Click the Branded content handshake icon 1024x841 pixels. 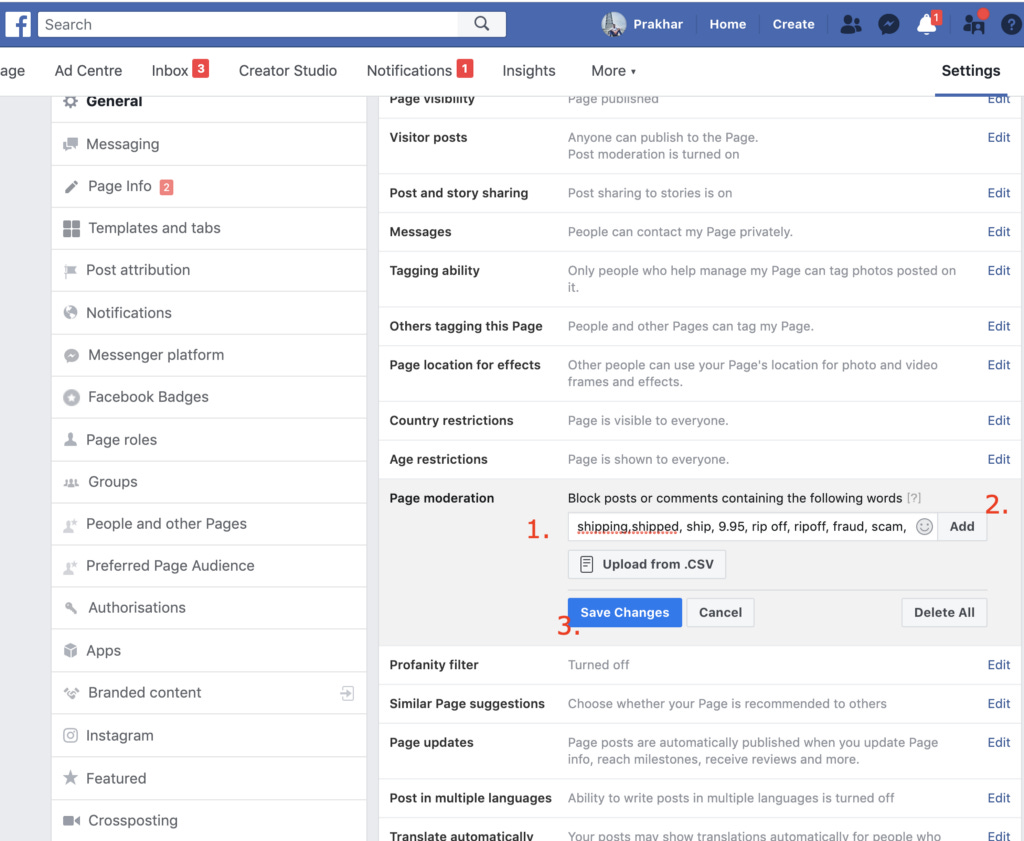pyautogui.click(x=71, y=693)
